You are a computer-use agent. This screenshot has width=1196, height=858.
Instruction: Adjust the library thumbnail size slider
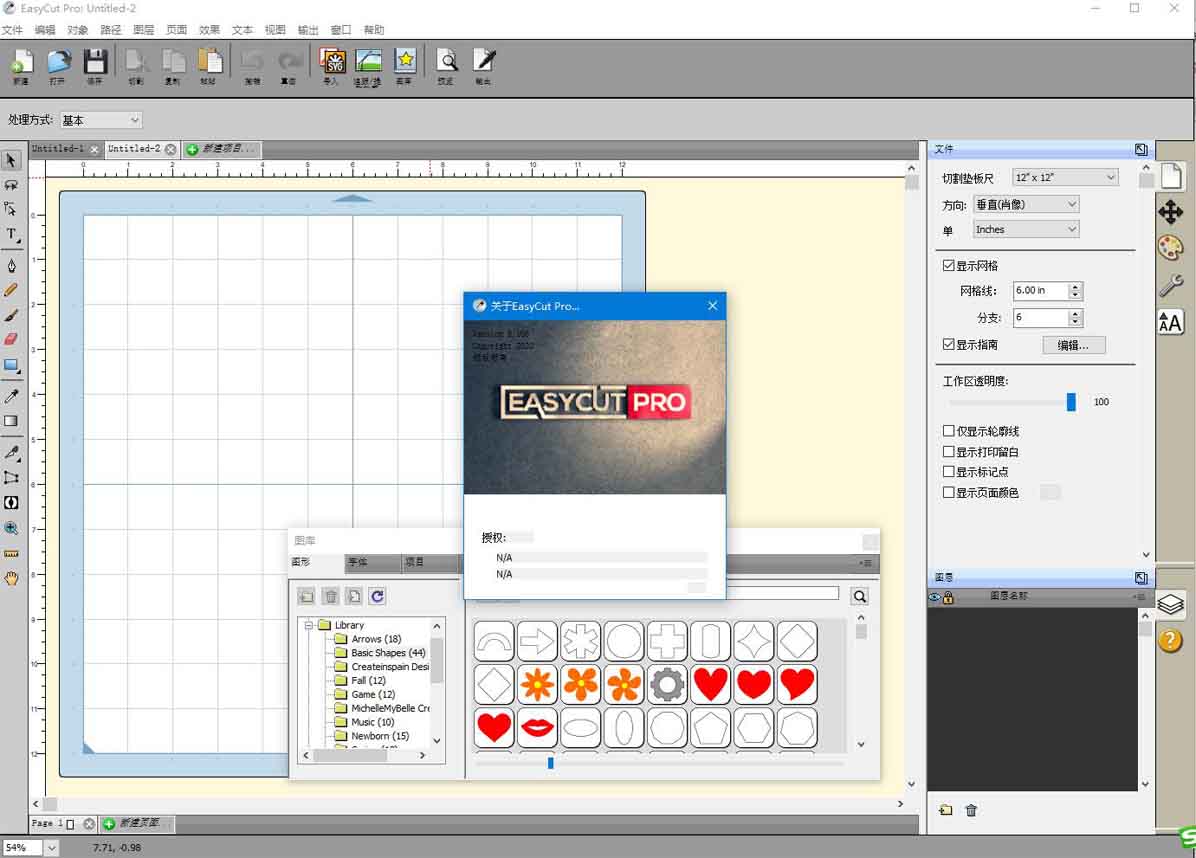(x=551, y=763)
